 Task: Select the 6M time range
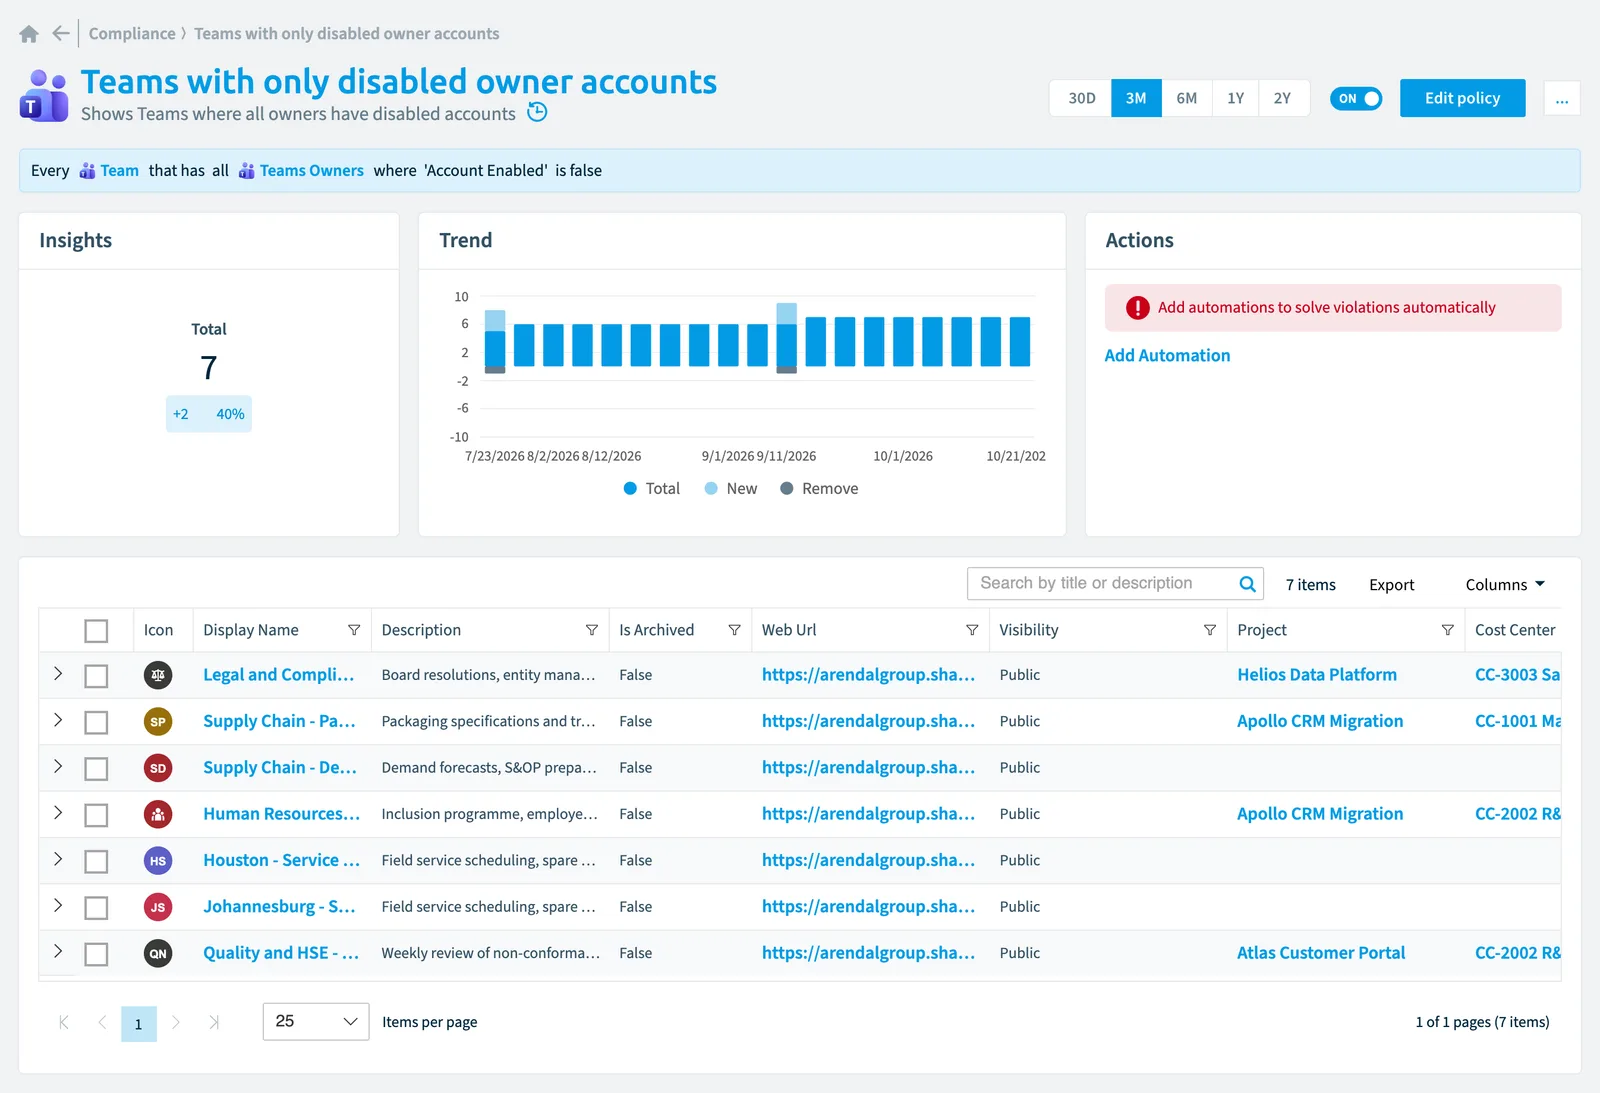(x=1187, y=98)
